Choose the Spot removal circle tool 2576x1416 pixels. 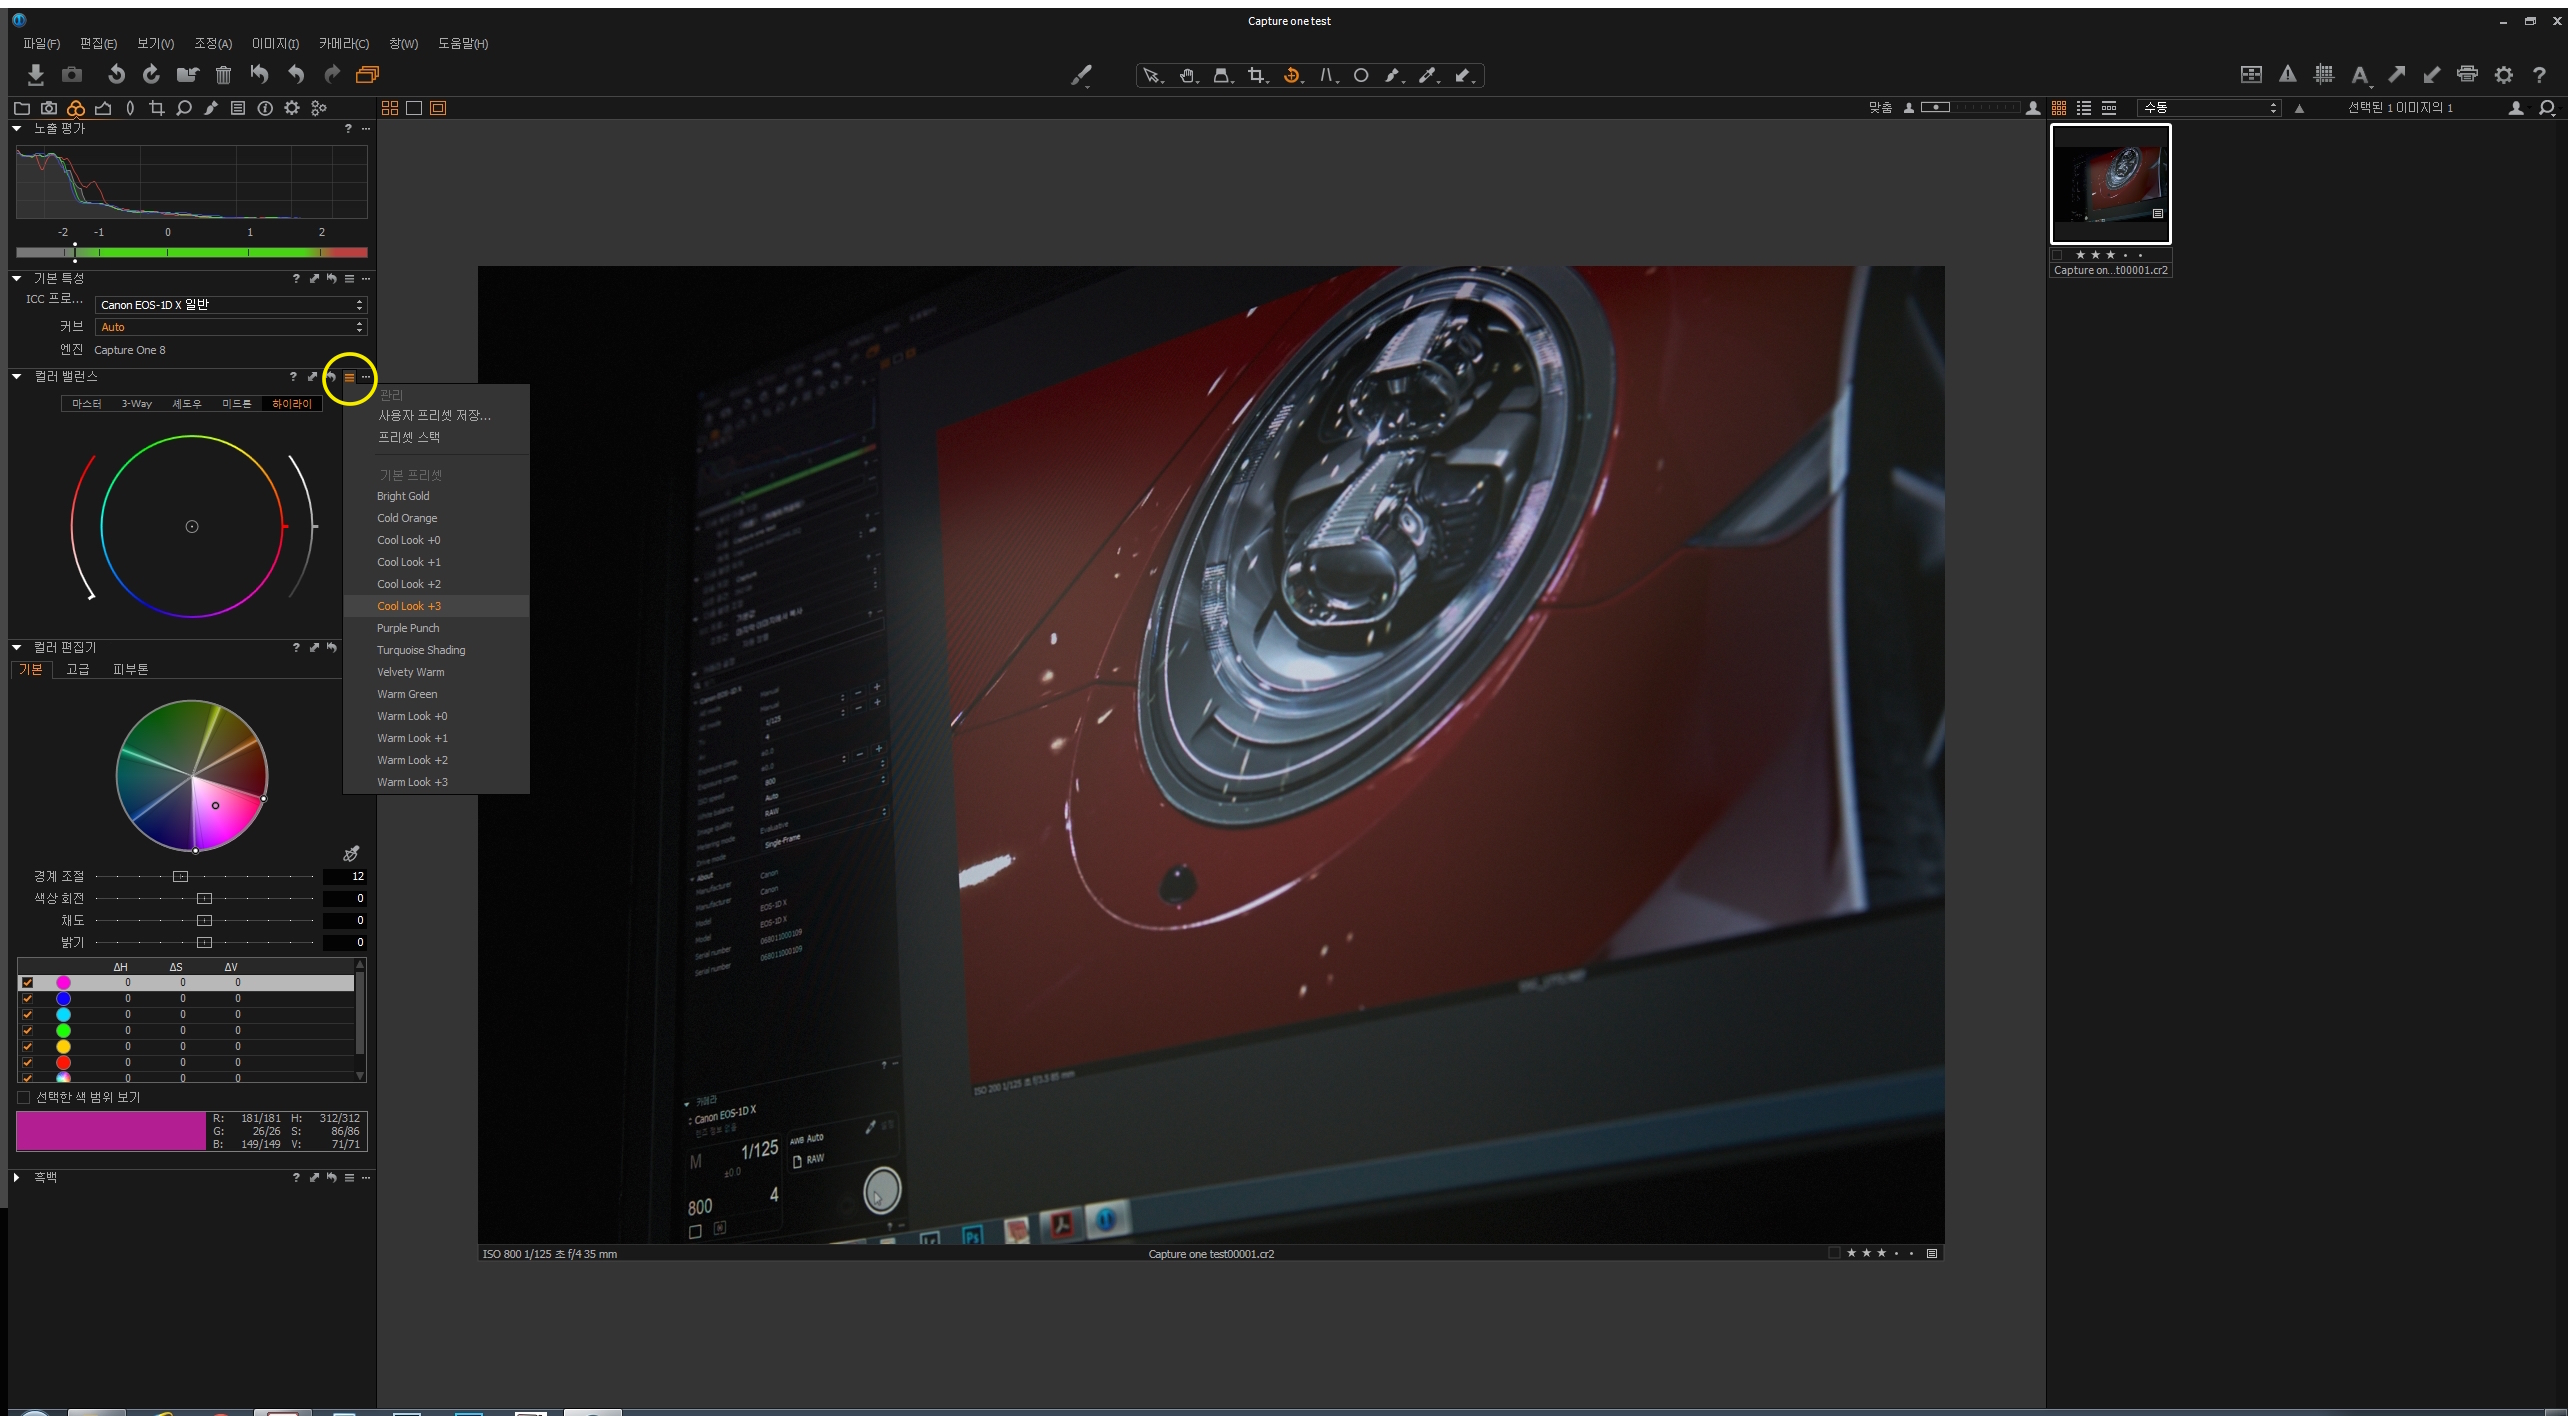(1360, 76)
